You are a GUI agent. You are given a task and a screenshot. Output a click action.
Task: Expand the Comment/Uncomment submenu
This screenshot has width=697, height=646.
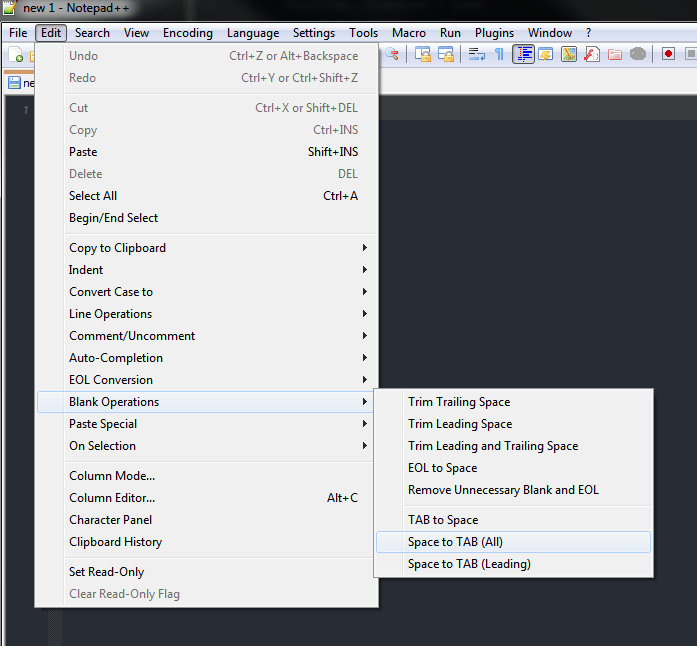[207, 336]
